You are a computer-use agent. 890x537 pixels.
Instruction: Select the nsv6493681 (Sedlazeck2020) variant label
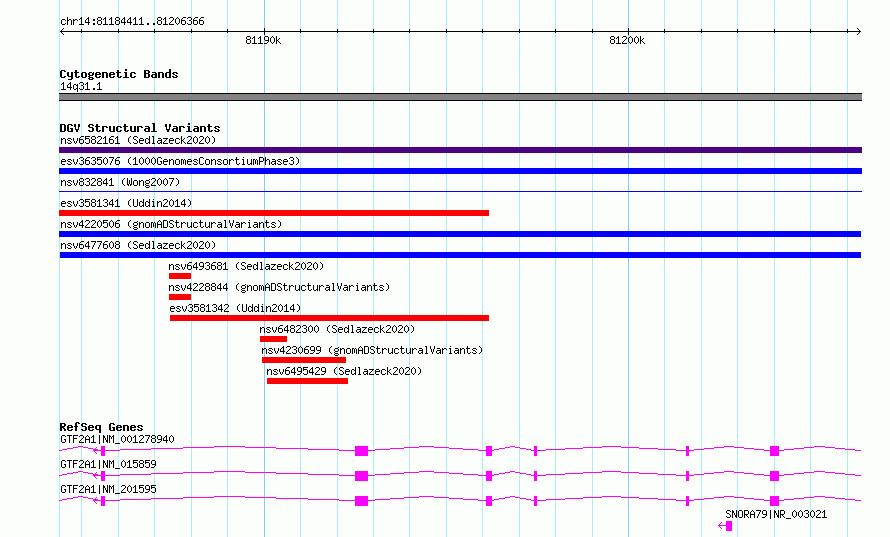(x=246, y=266)
